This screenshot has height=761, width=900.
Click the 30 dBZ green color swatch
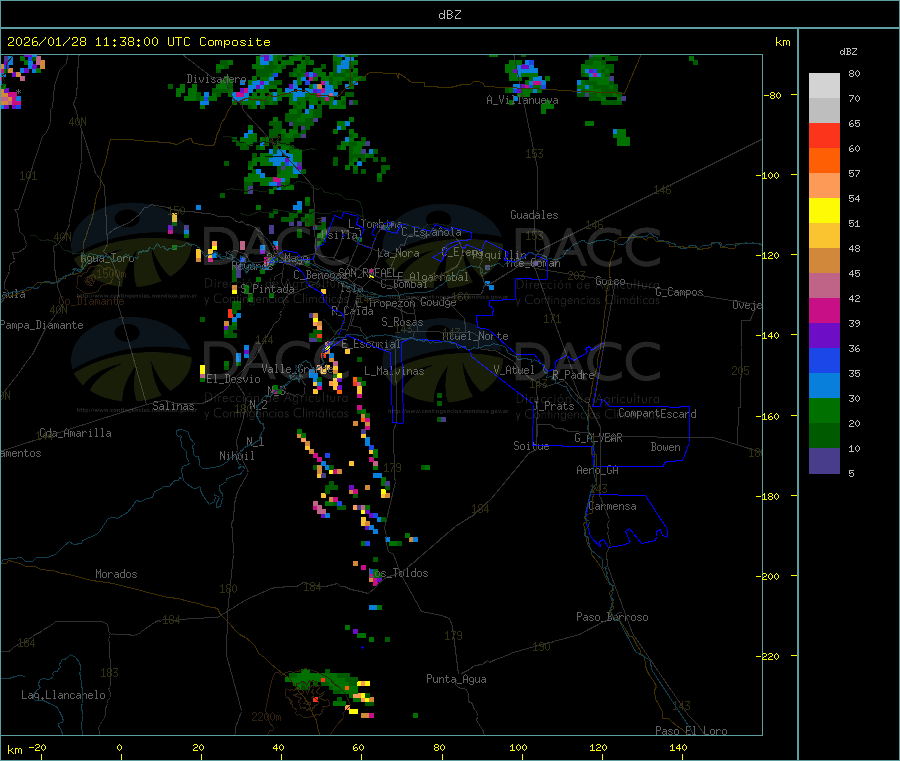[824, 410]
